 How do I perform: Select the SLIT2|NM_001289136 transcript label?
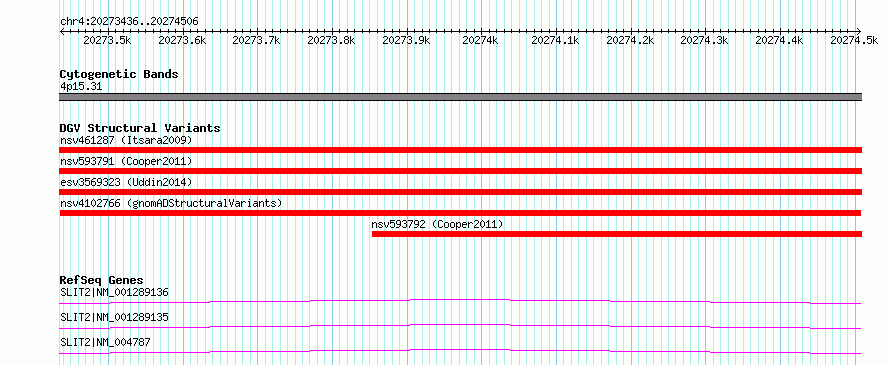coord(114,293)
